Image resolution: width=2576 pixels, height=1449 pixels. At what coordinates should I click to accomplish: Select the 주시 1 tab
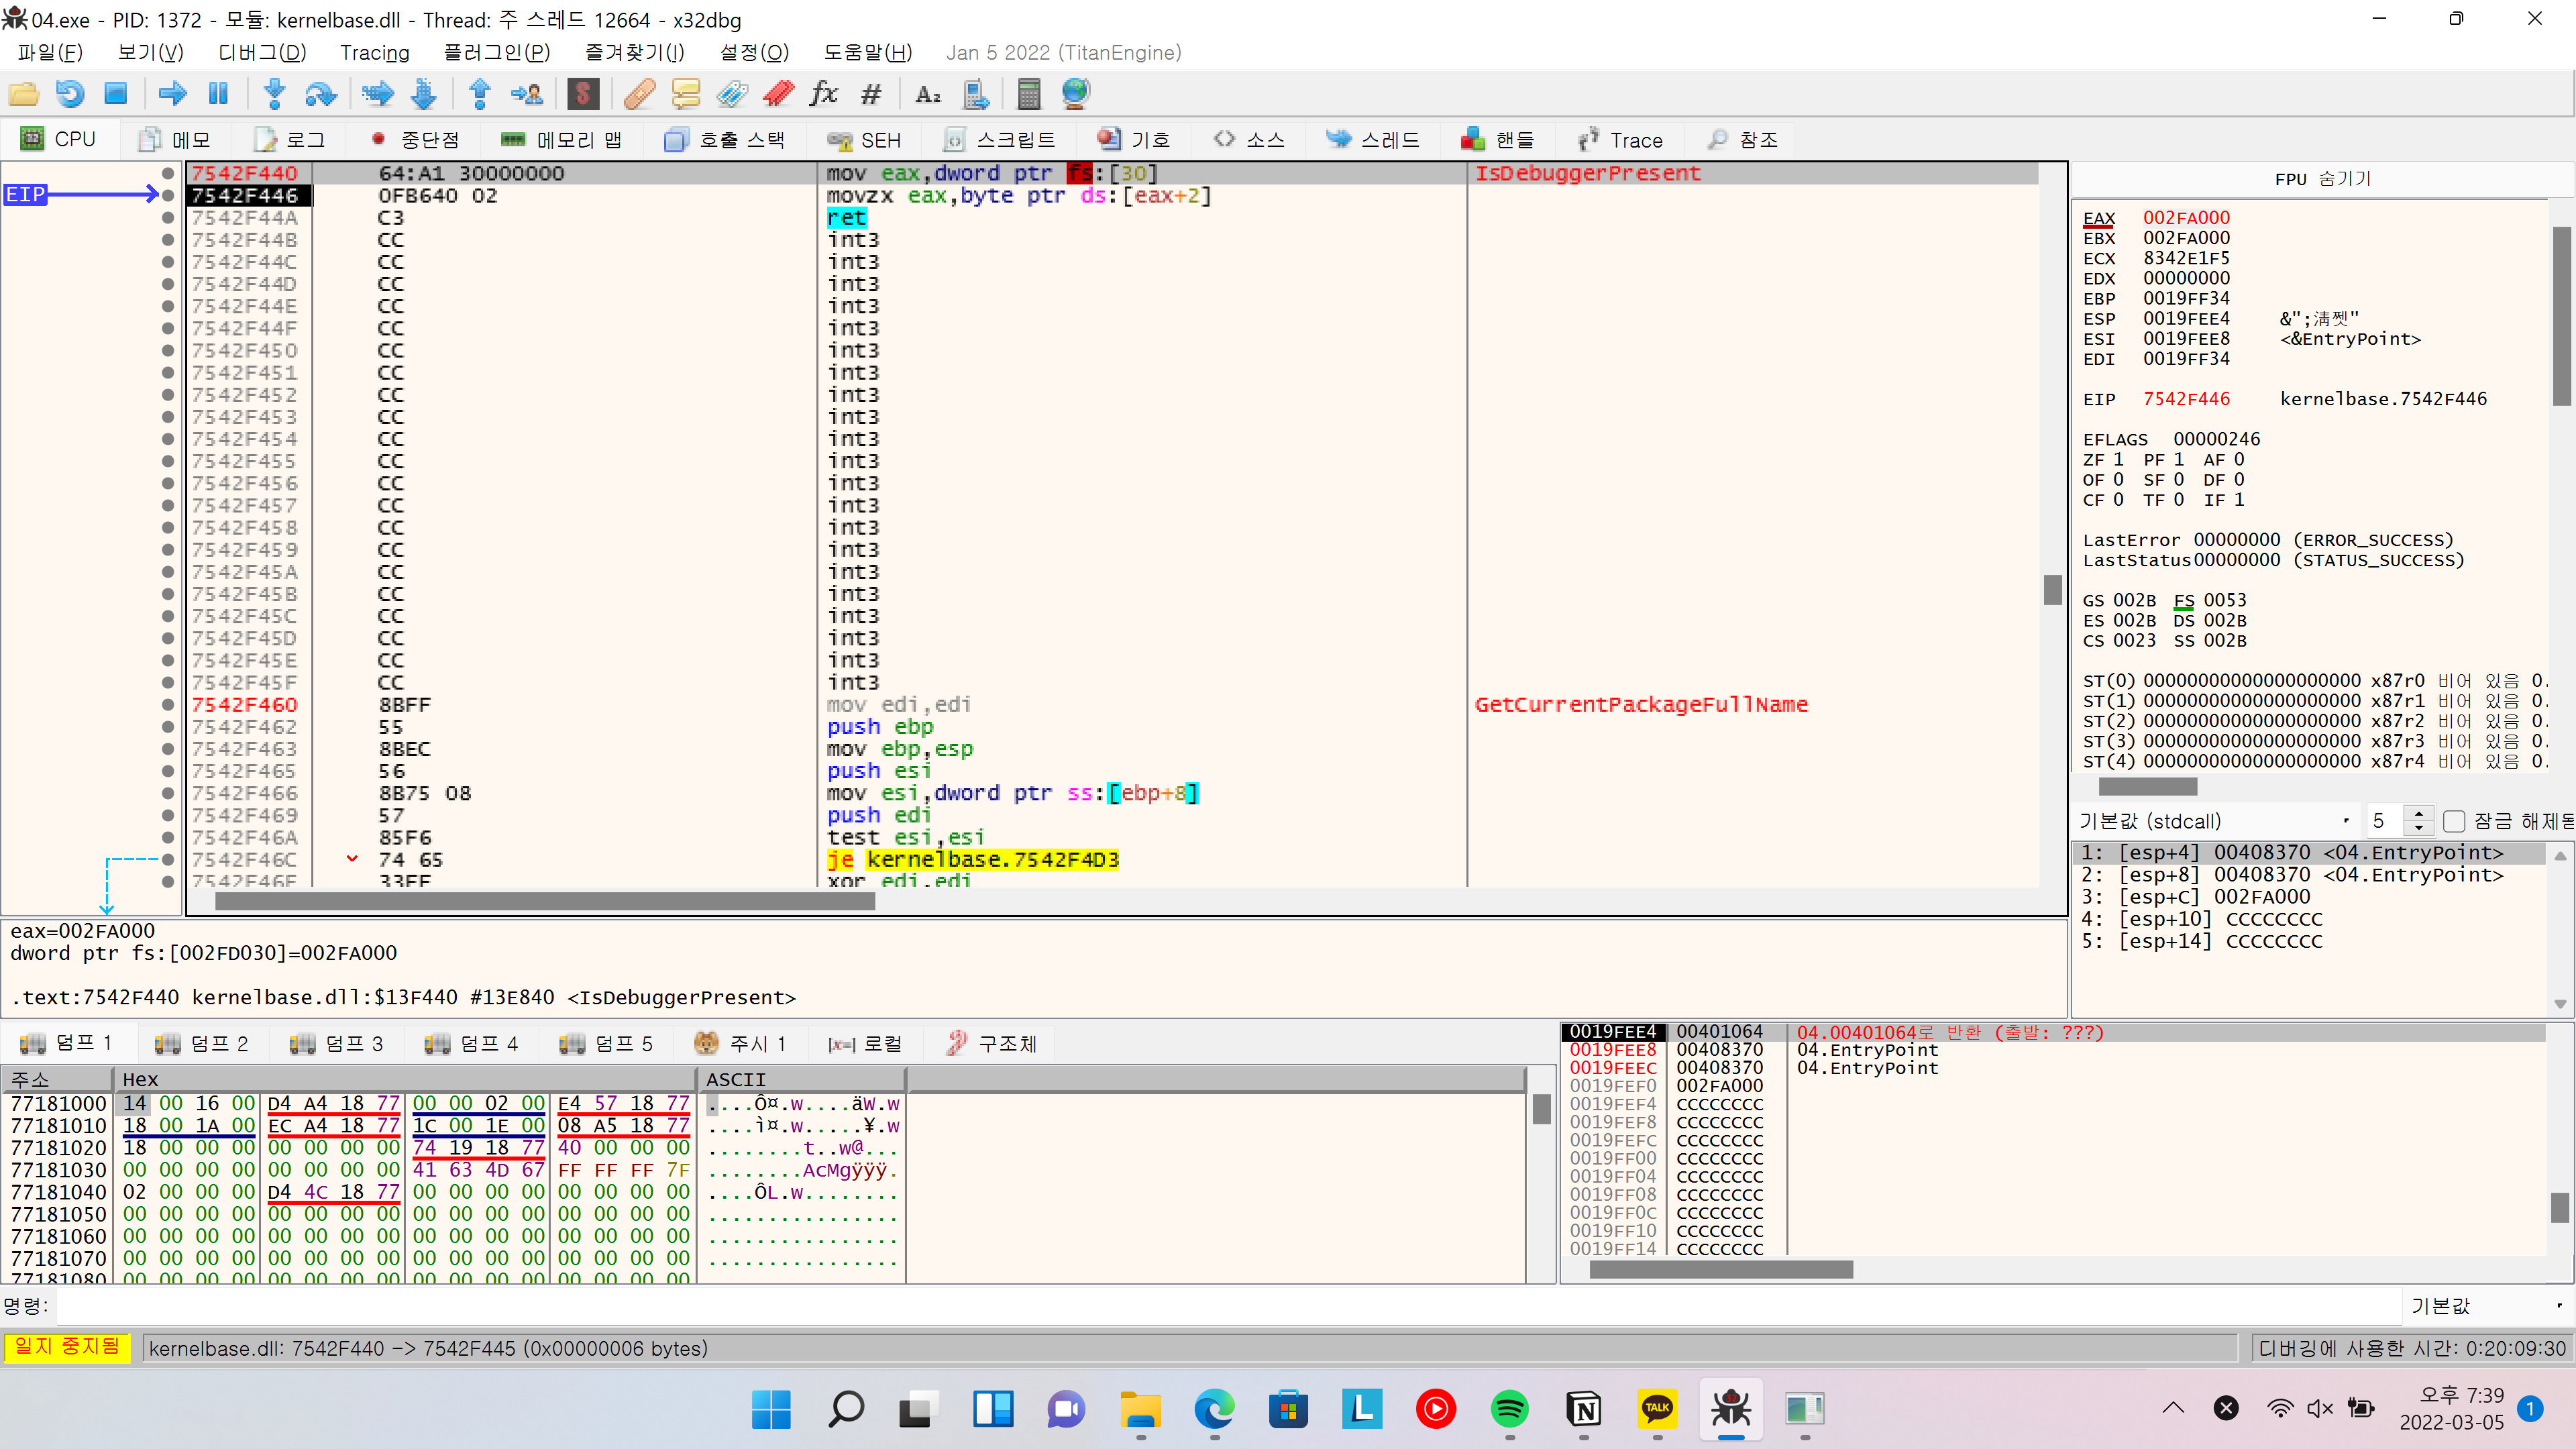click(740, 1043)
